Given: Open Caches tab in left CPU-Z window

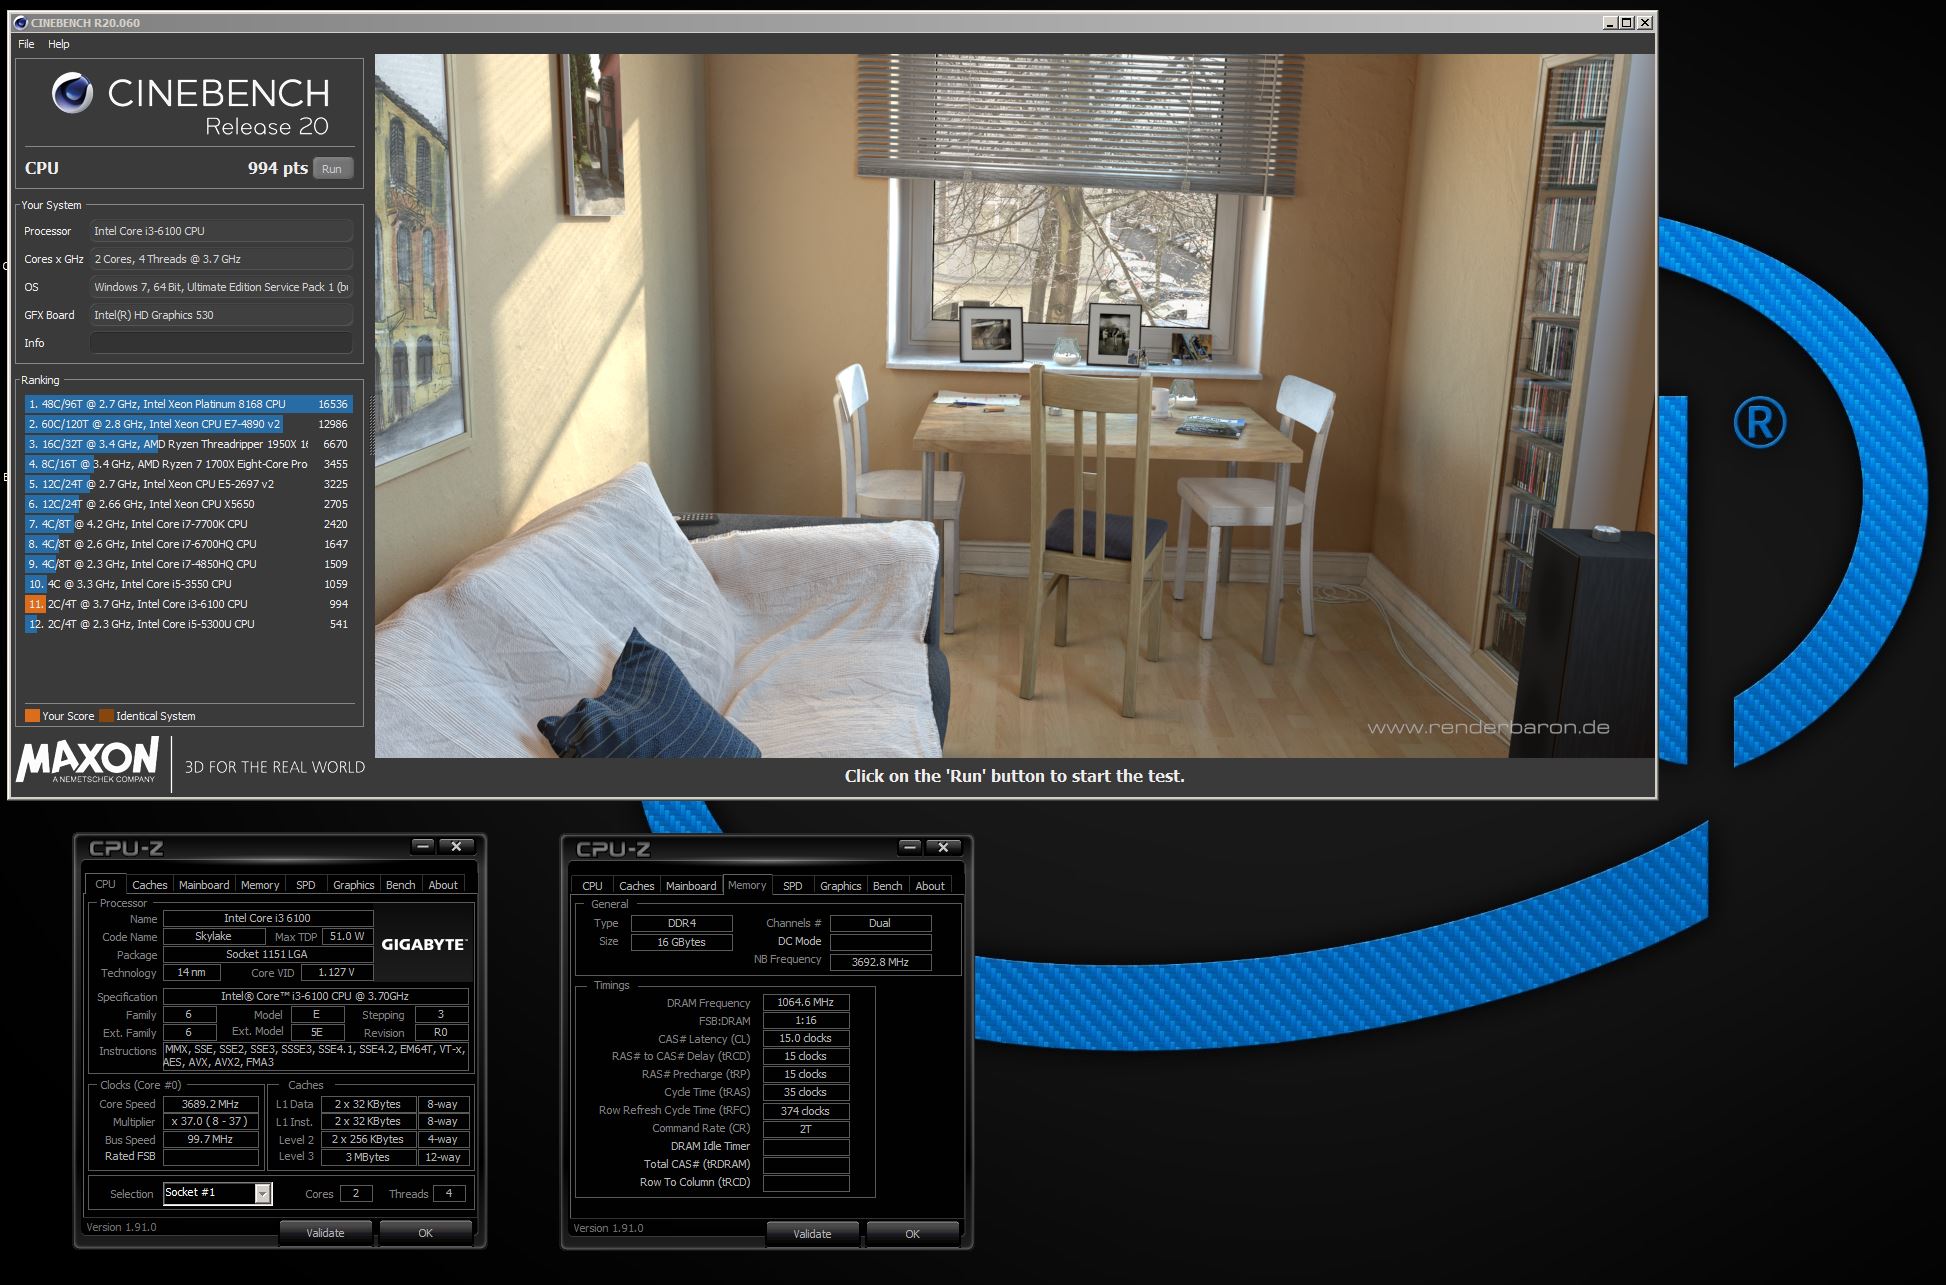Looking at the screenshot, I should tap(150, 885).
